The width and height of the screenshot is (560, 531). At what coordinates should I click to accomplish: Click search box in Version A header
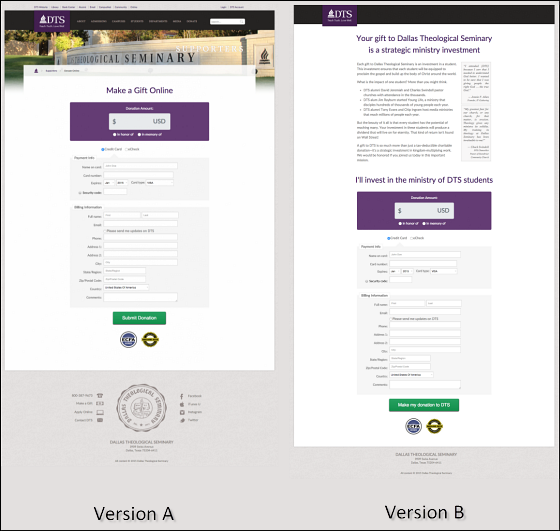tap(228, 22)
